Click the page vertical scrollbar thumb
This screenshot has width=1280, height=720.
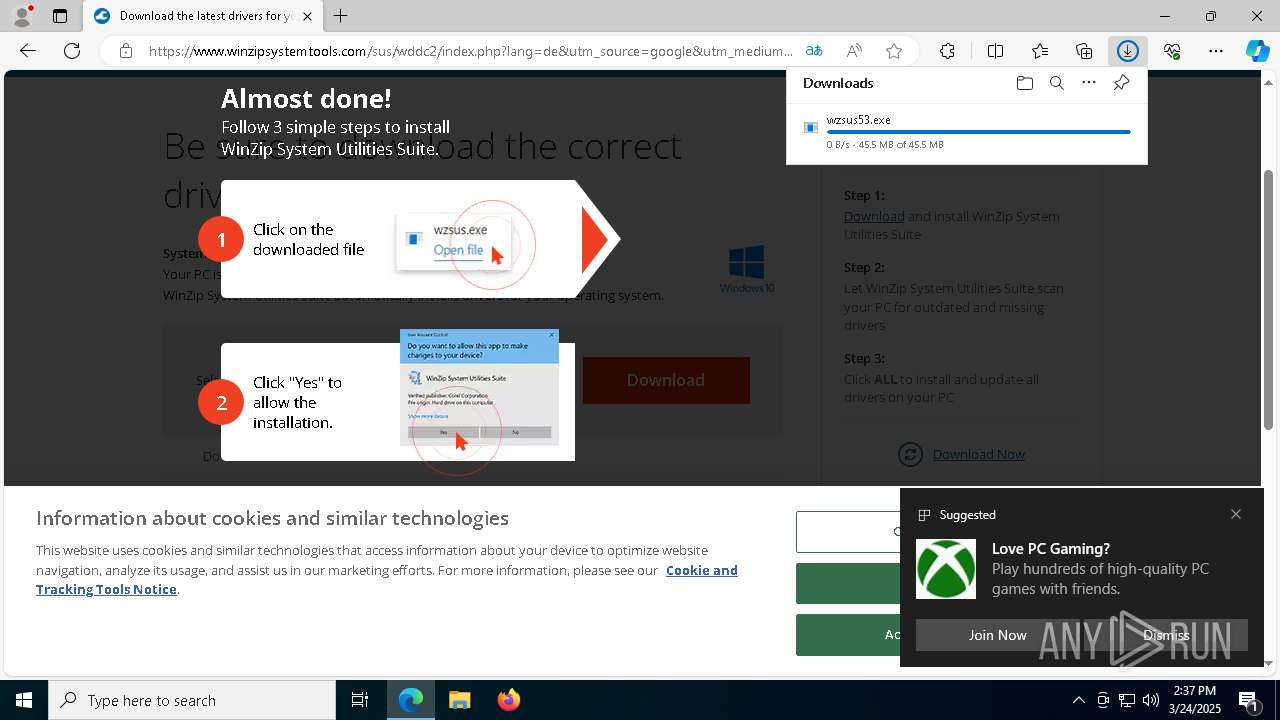pyautogui.click(x=1269, y=300)
